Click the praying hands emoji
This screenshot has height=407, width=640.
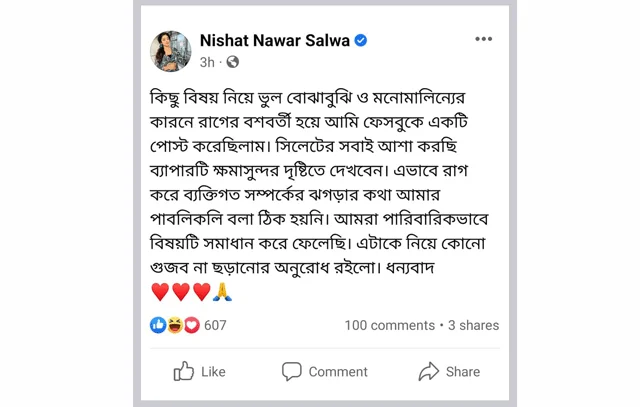tap(223, 292)
